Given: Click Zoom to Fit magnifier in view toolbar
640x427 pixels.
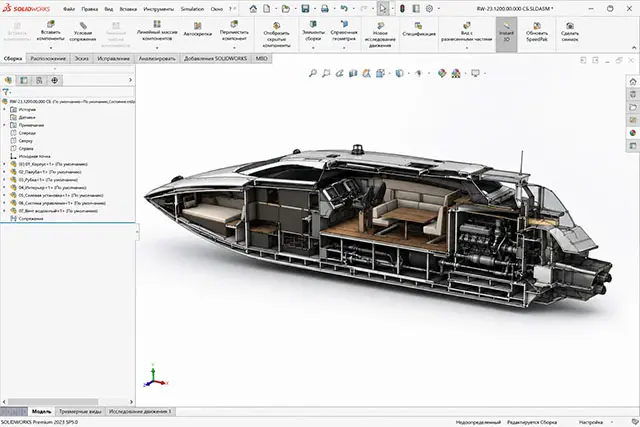Looking at the screenshot, I should [313, 73].
